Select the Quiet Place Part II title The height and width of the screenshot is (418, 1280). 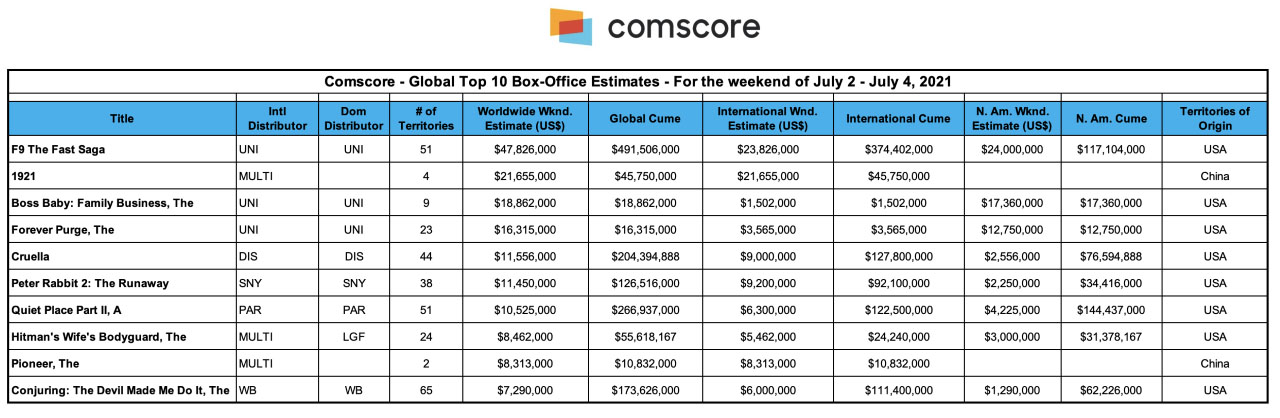(72, 310)
